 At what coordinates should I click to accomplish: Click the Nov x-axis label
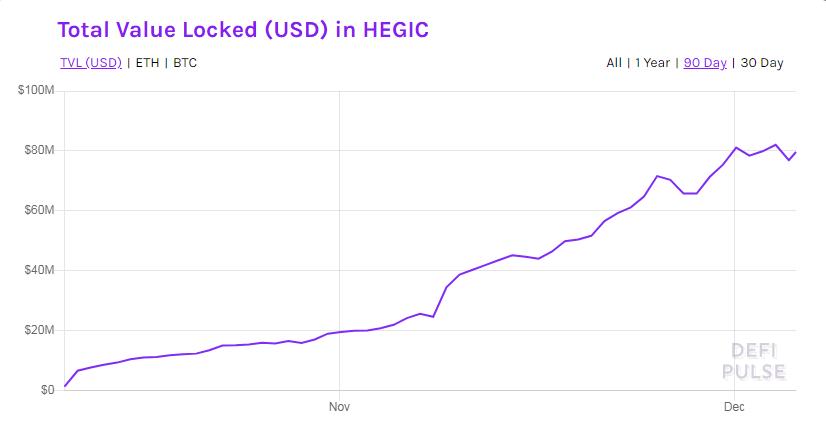tap(340, 407)
